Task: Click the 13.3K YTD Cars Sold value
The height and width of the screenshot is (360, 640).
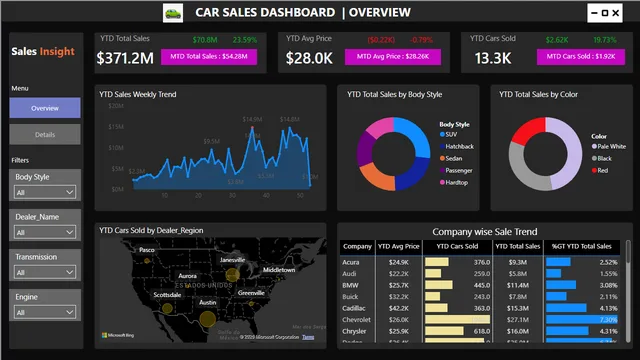Action: pos(493,58)
